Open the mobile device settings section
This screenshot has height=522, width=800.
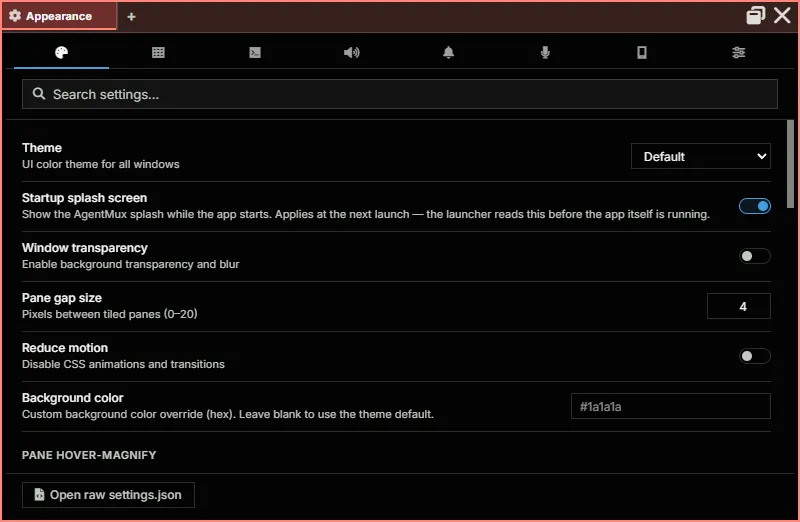(642, 53)
